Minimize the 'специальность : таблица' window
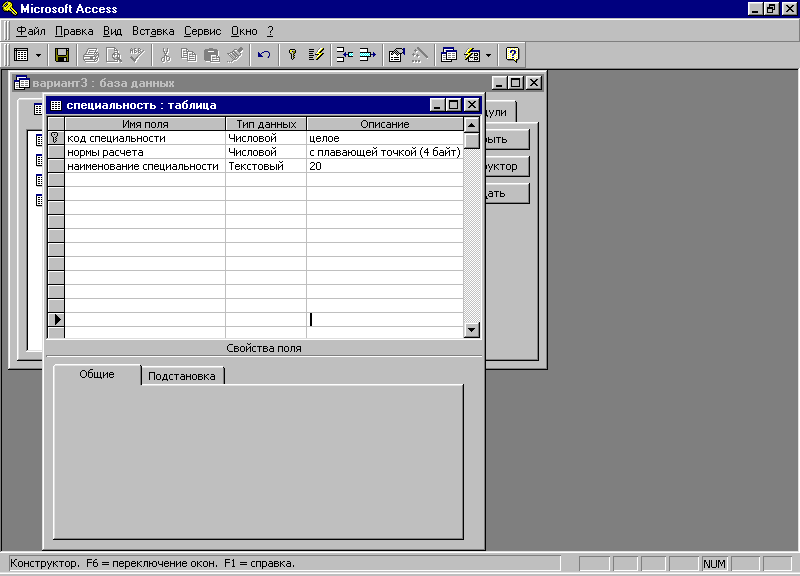 [437, 105]
